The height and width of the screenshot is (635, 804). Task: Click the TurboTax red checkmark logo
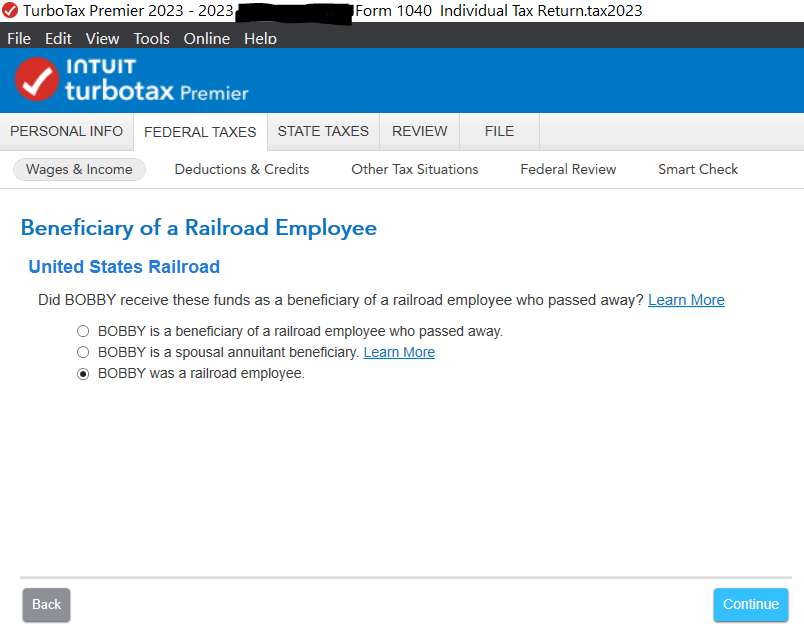pyautogui.click(x=38, y=80)
